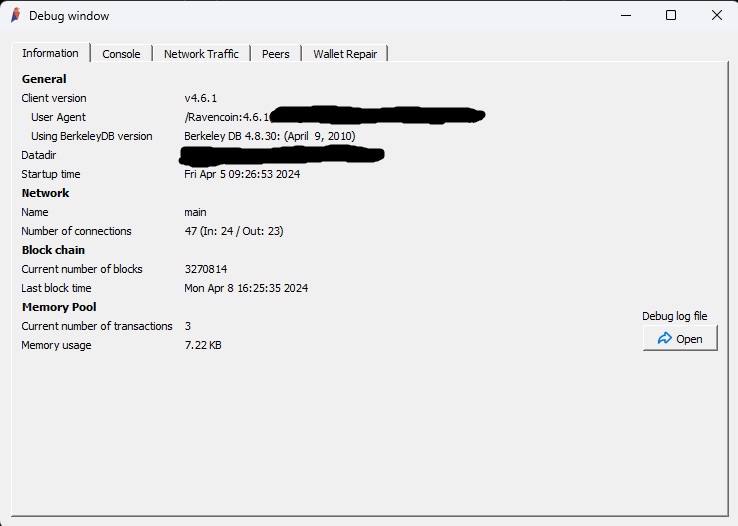The width and height of the screenshot is (738, 526).
Task: Click the memory usage value 7.22 KB
Action: point(203,345)
